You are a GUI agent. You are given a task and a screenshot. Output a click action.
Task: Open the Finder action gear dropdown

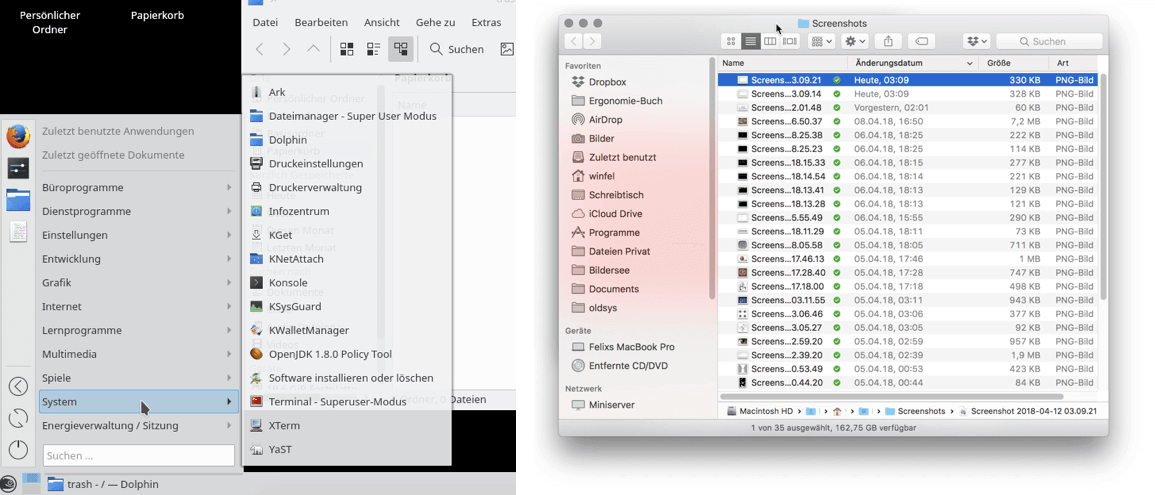click(855, 41)
